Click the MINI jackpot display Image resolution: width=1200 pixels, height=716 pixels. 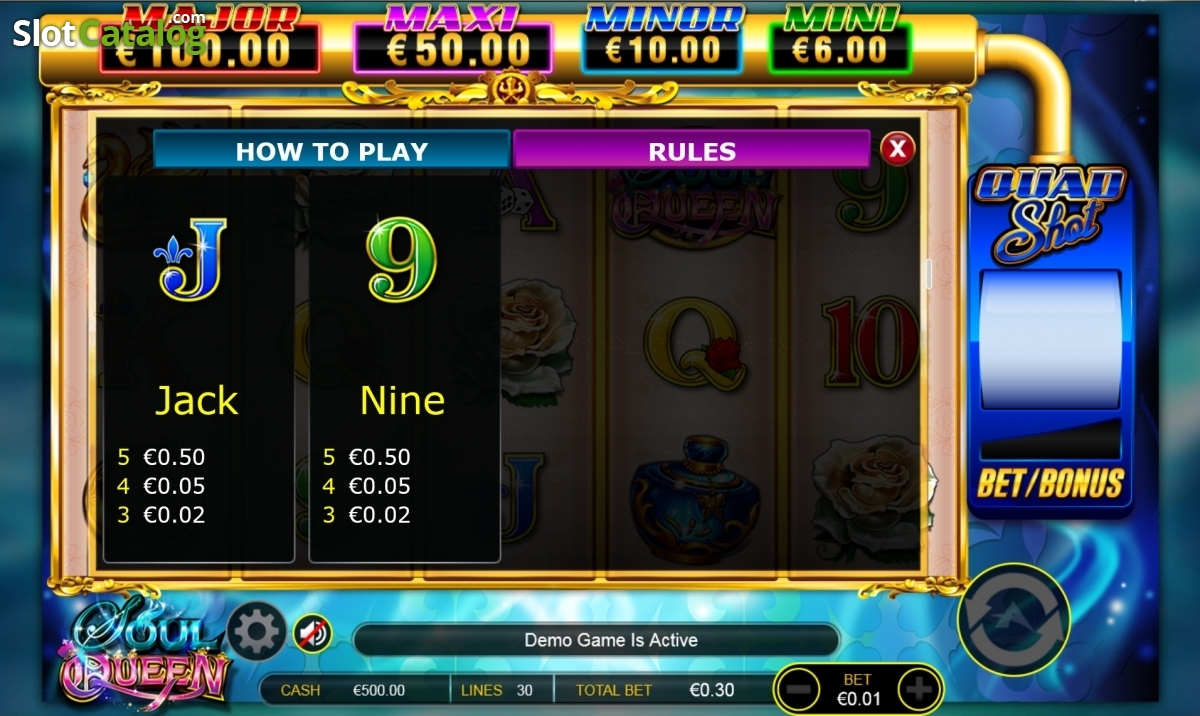point(839,39)
